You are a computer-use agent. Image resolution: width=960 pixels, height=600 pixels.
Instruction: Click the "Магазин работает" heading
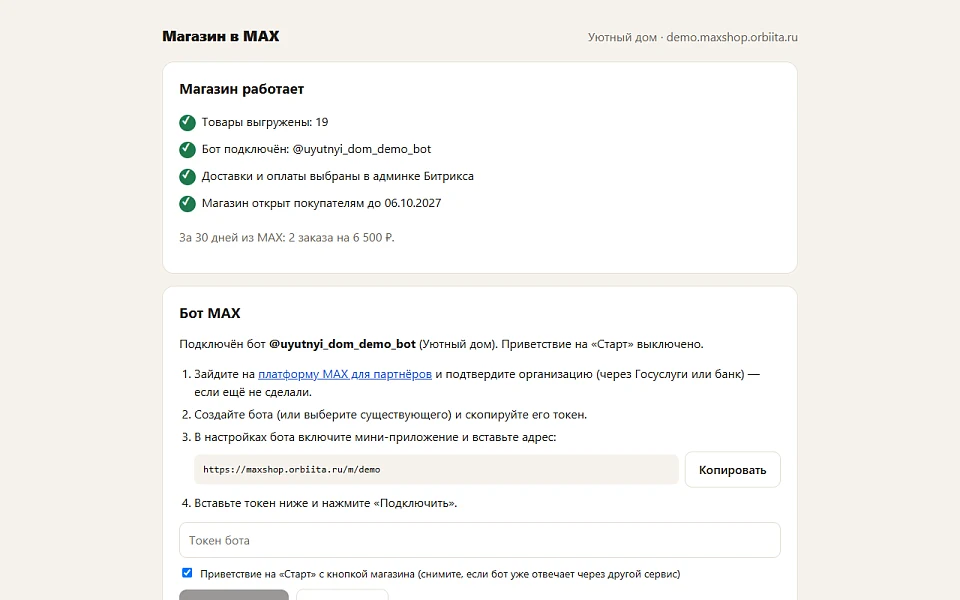coord(241,89)
